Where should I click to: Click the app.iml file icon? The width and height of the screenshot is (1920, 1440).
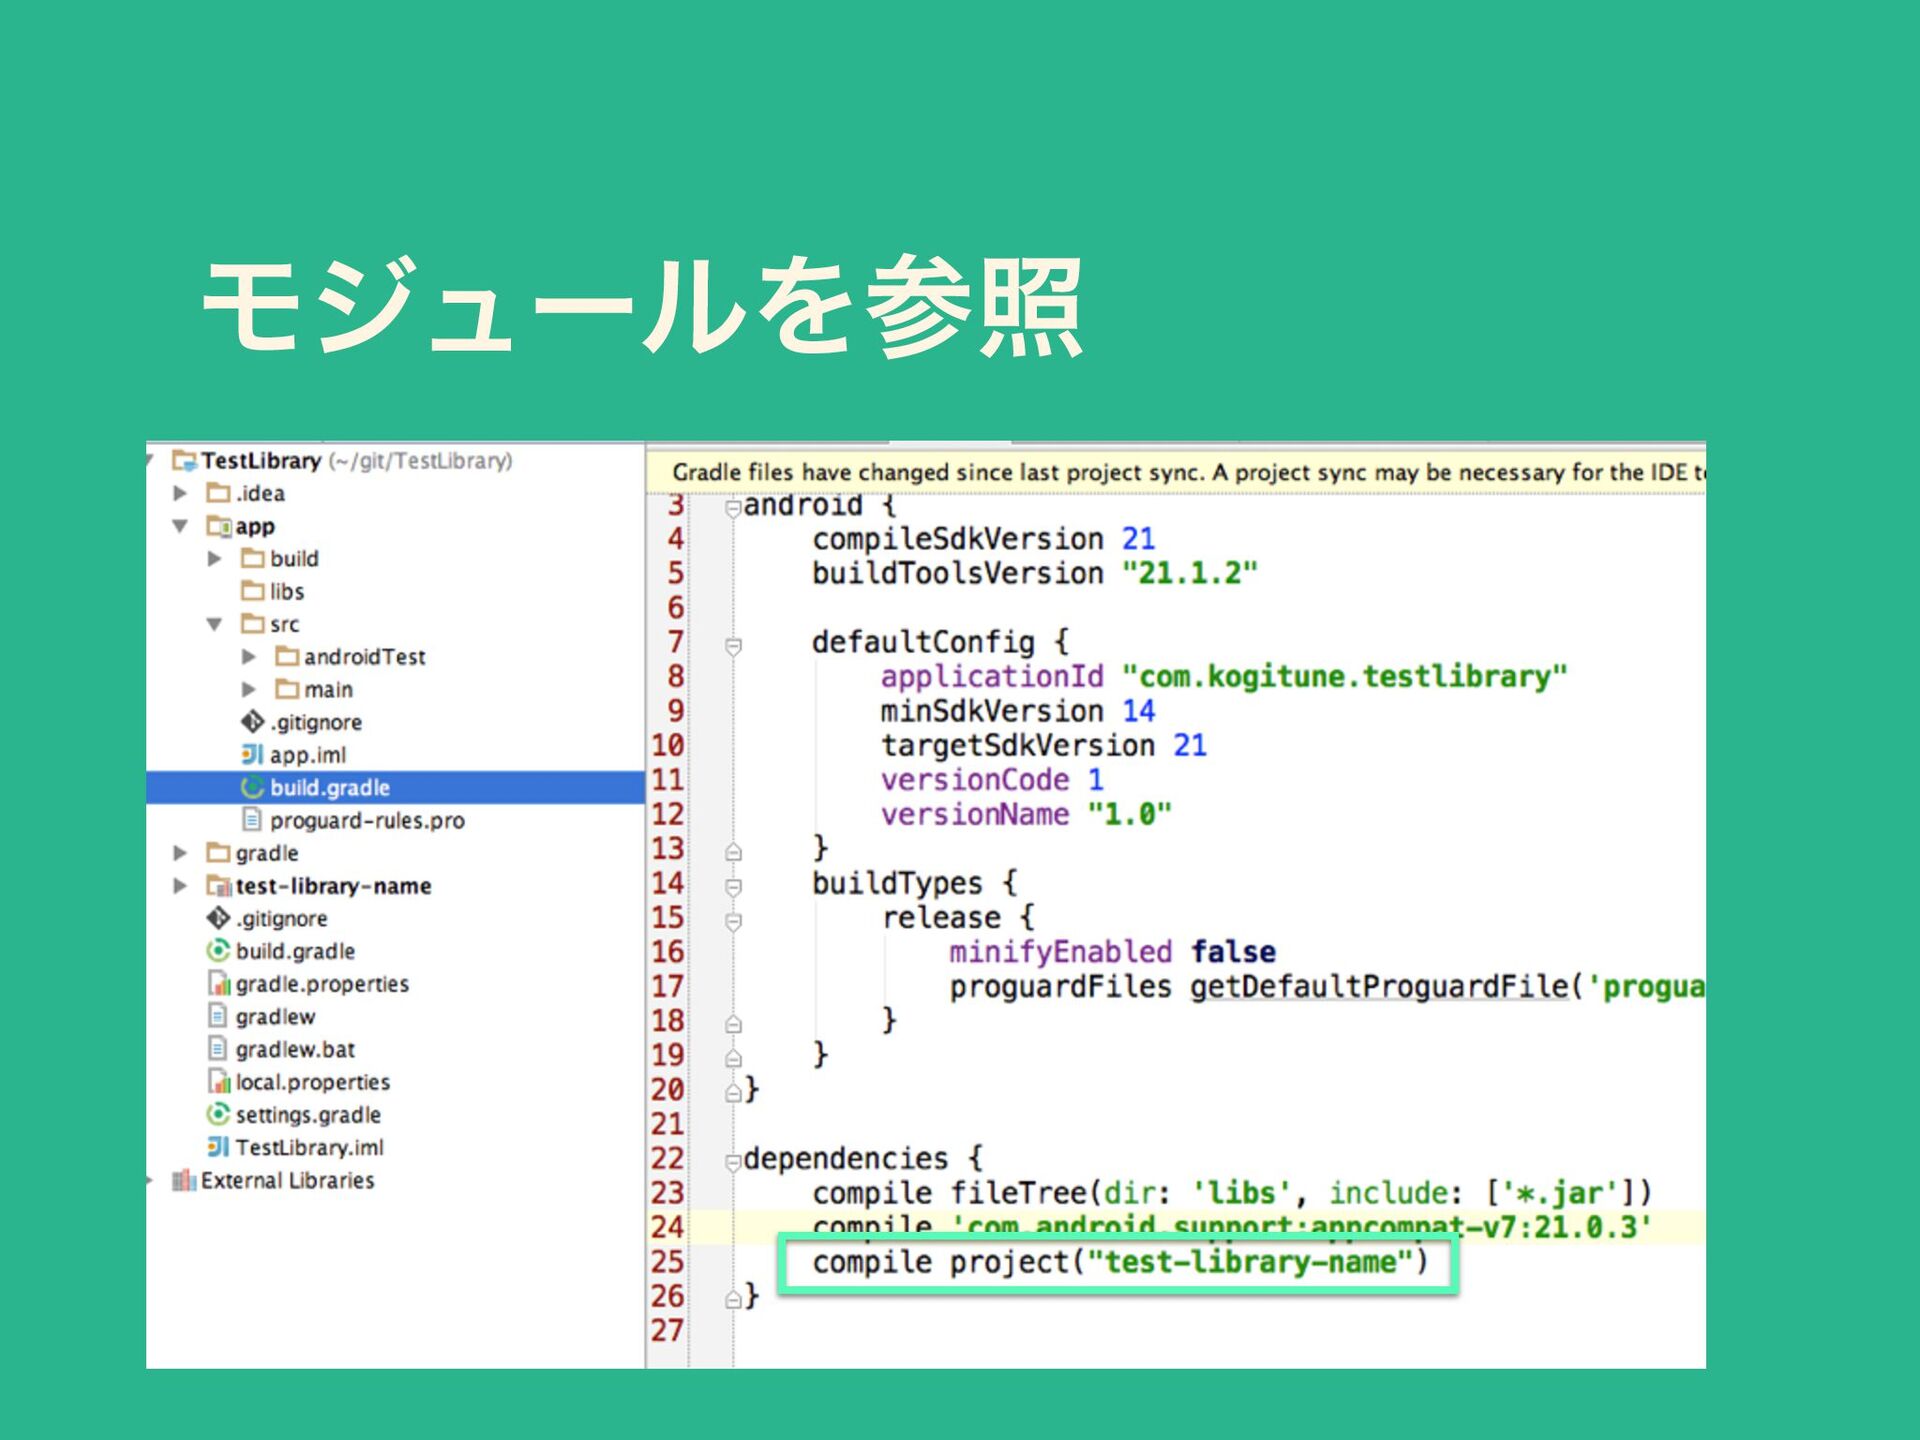point(252,754)
